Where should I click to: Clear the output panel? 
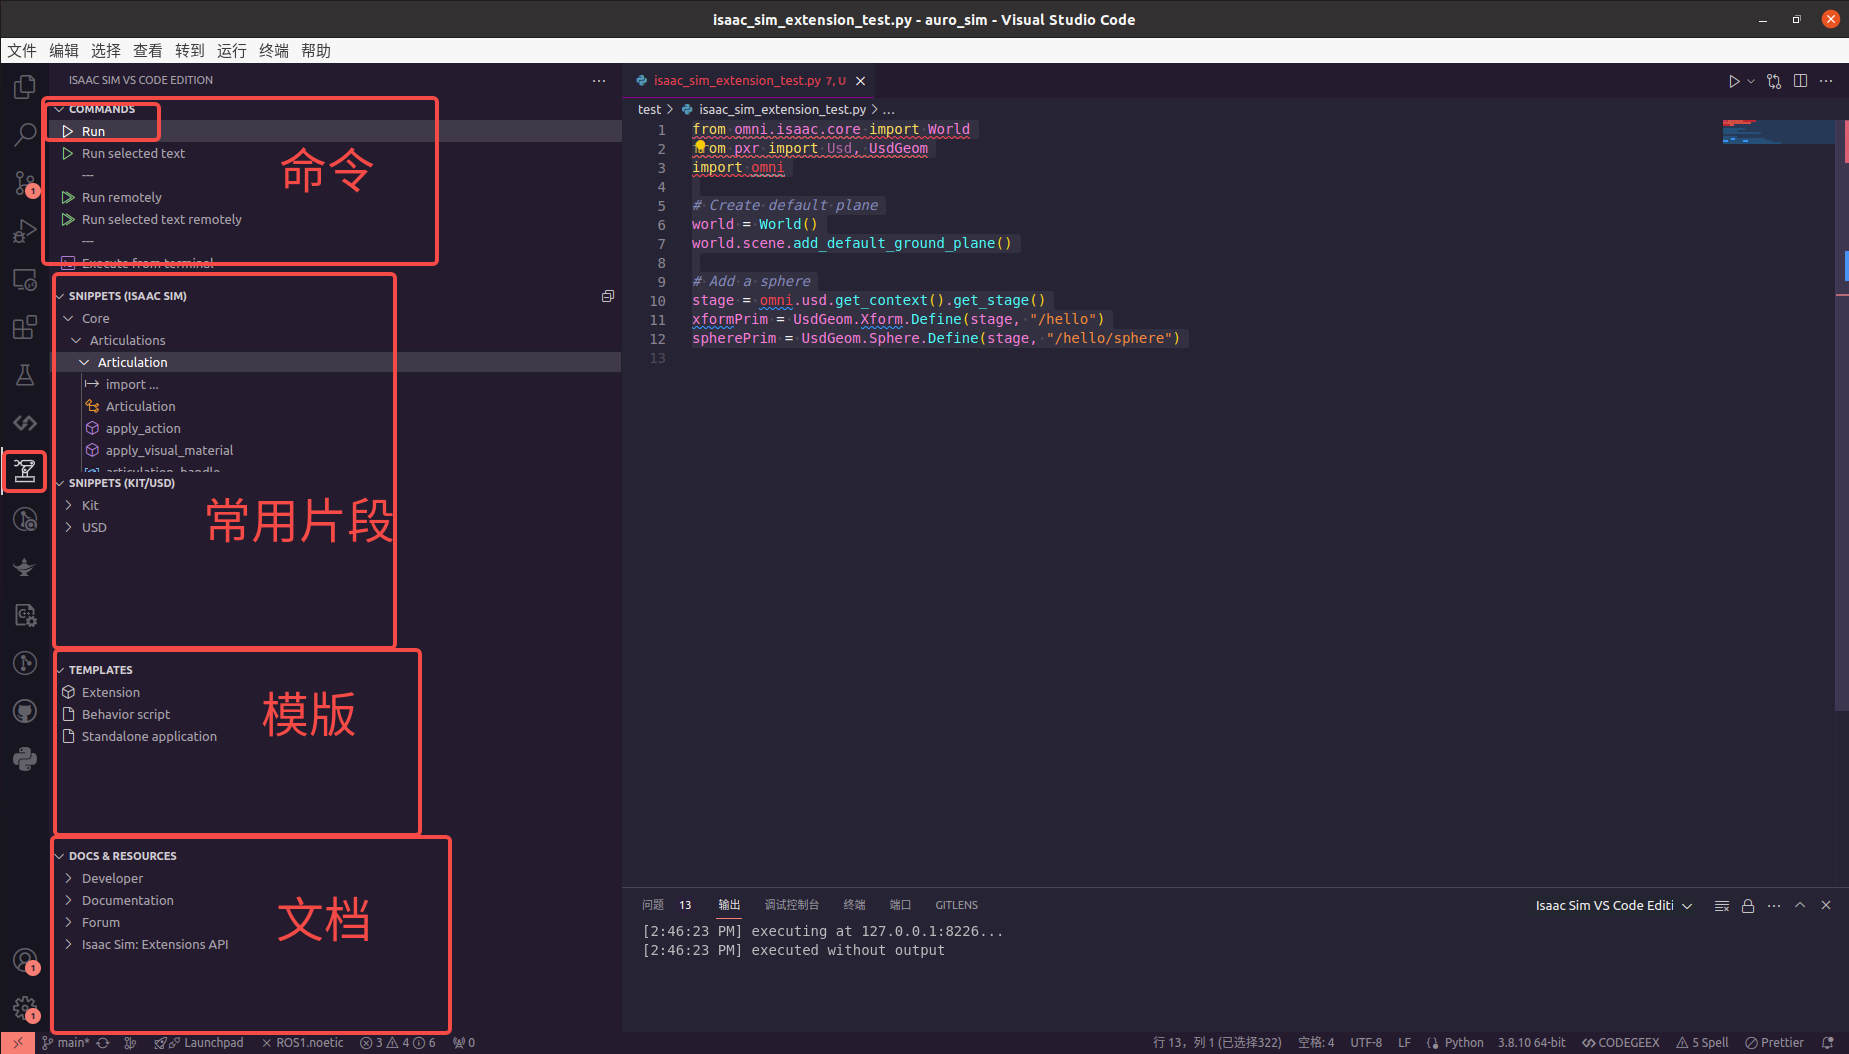click(1722, 906)
